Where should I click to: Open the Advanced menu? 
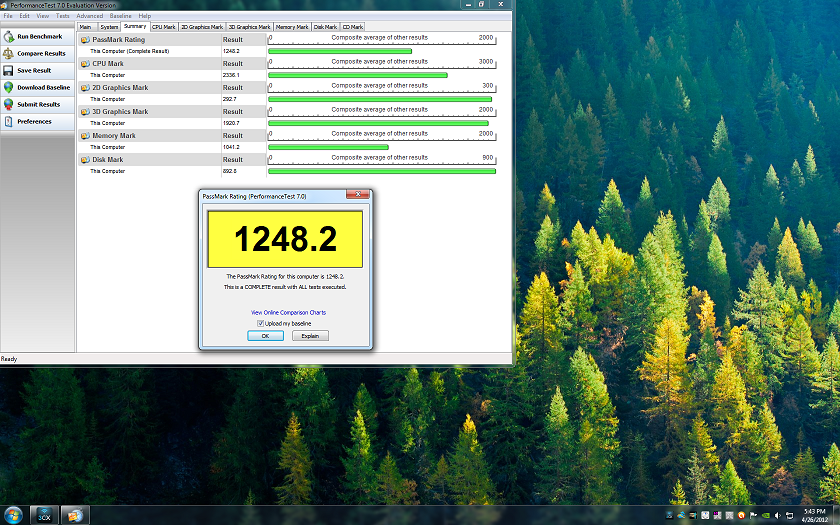tap(89, 16)
